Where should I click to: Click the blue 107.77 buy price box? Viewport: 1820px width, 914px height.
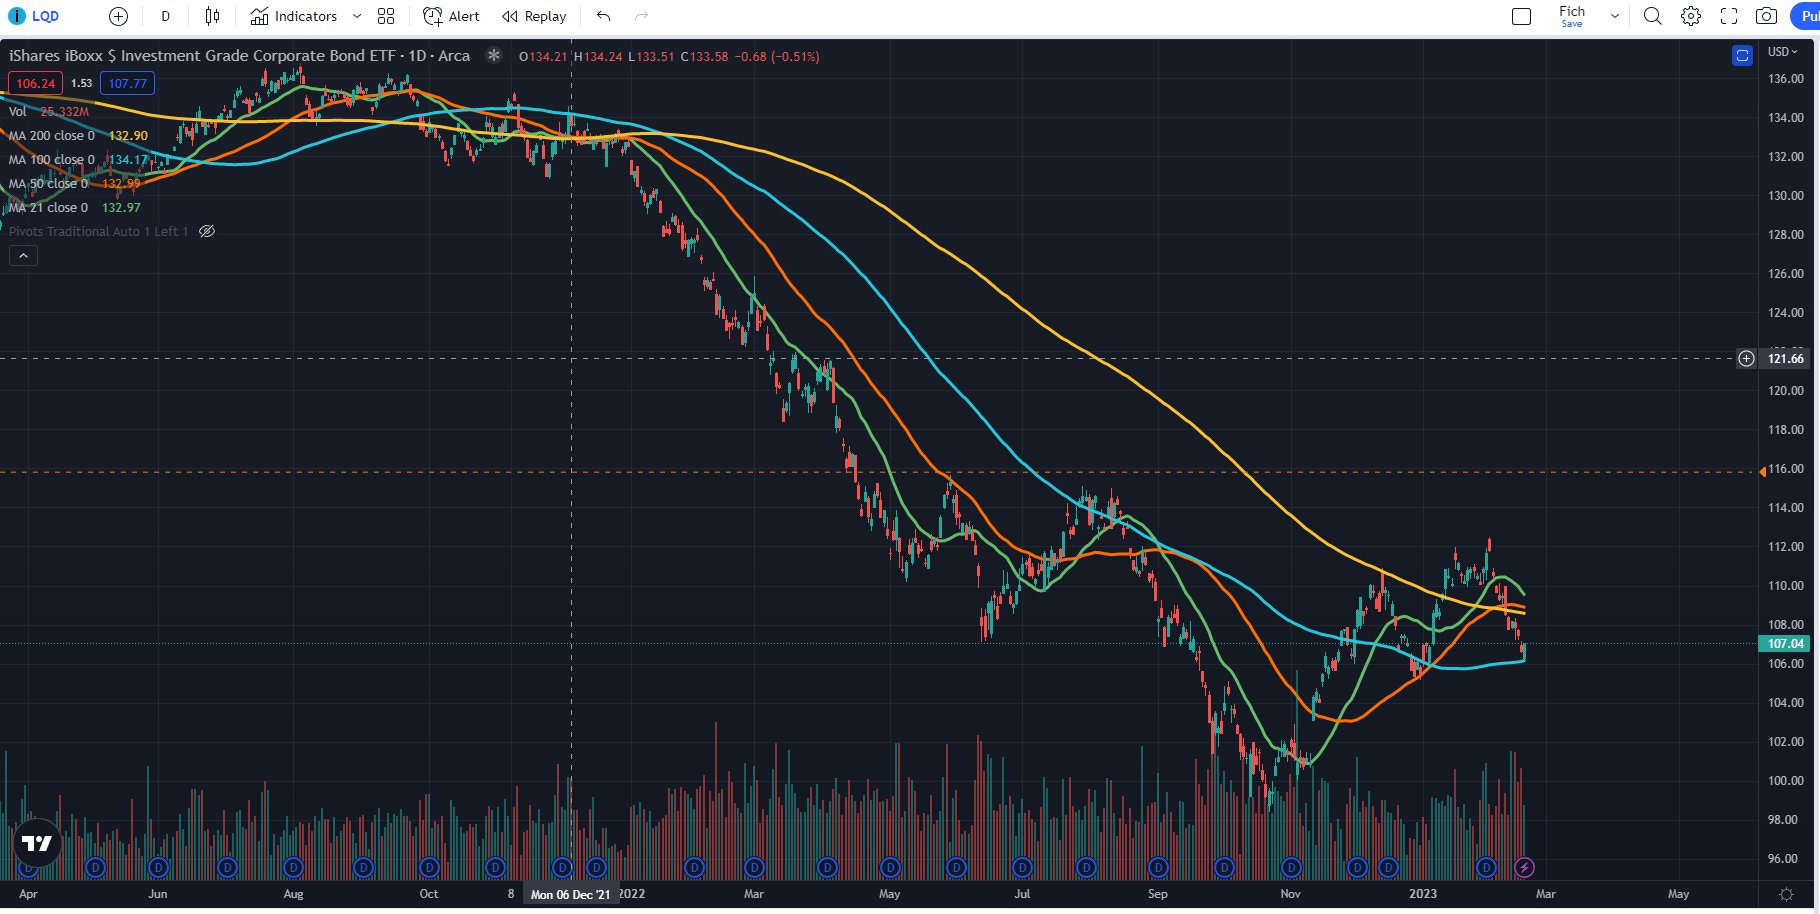coord(127,83)
